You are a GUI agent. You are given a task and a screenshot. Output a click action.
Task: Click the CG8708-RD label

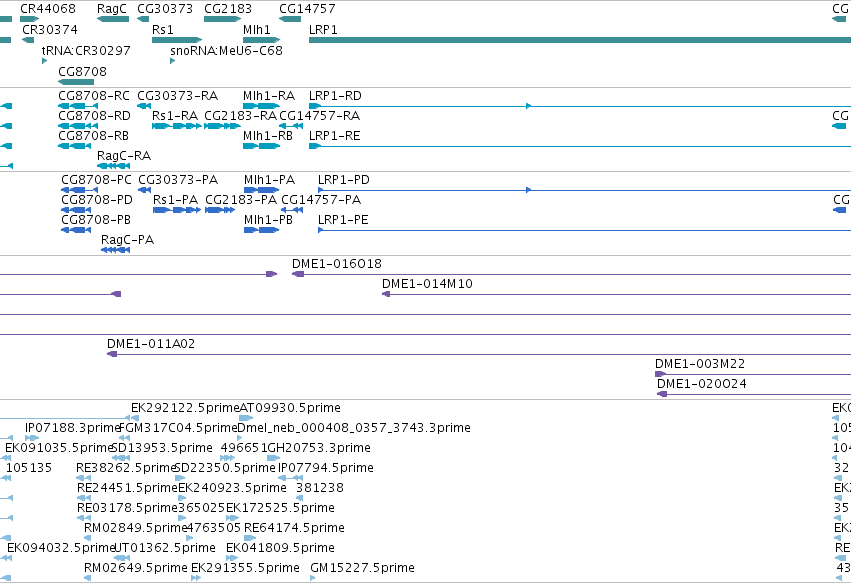click(x=94, y=116)
